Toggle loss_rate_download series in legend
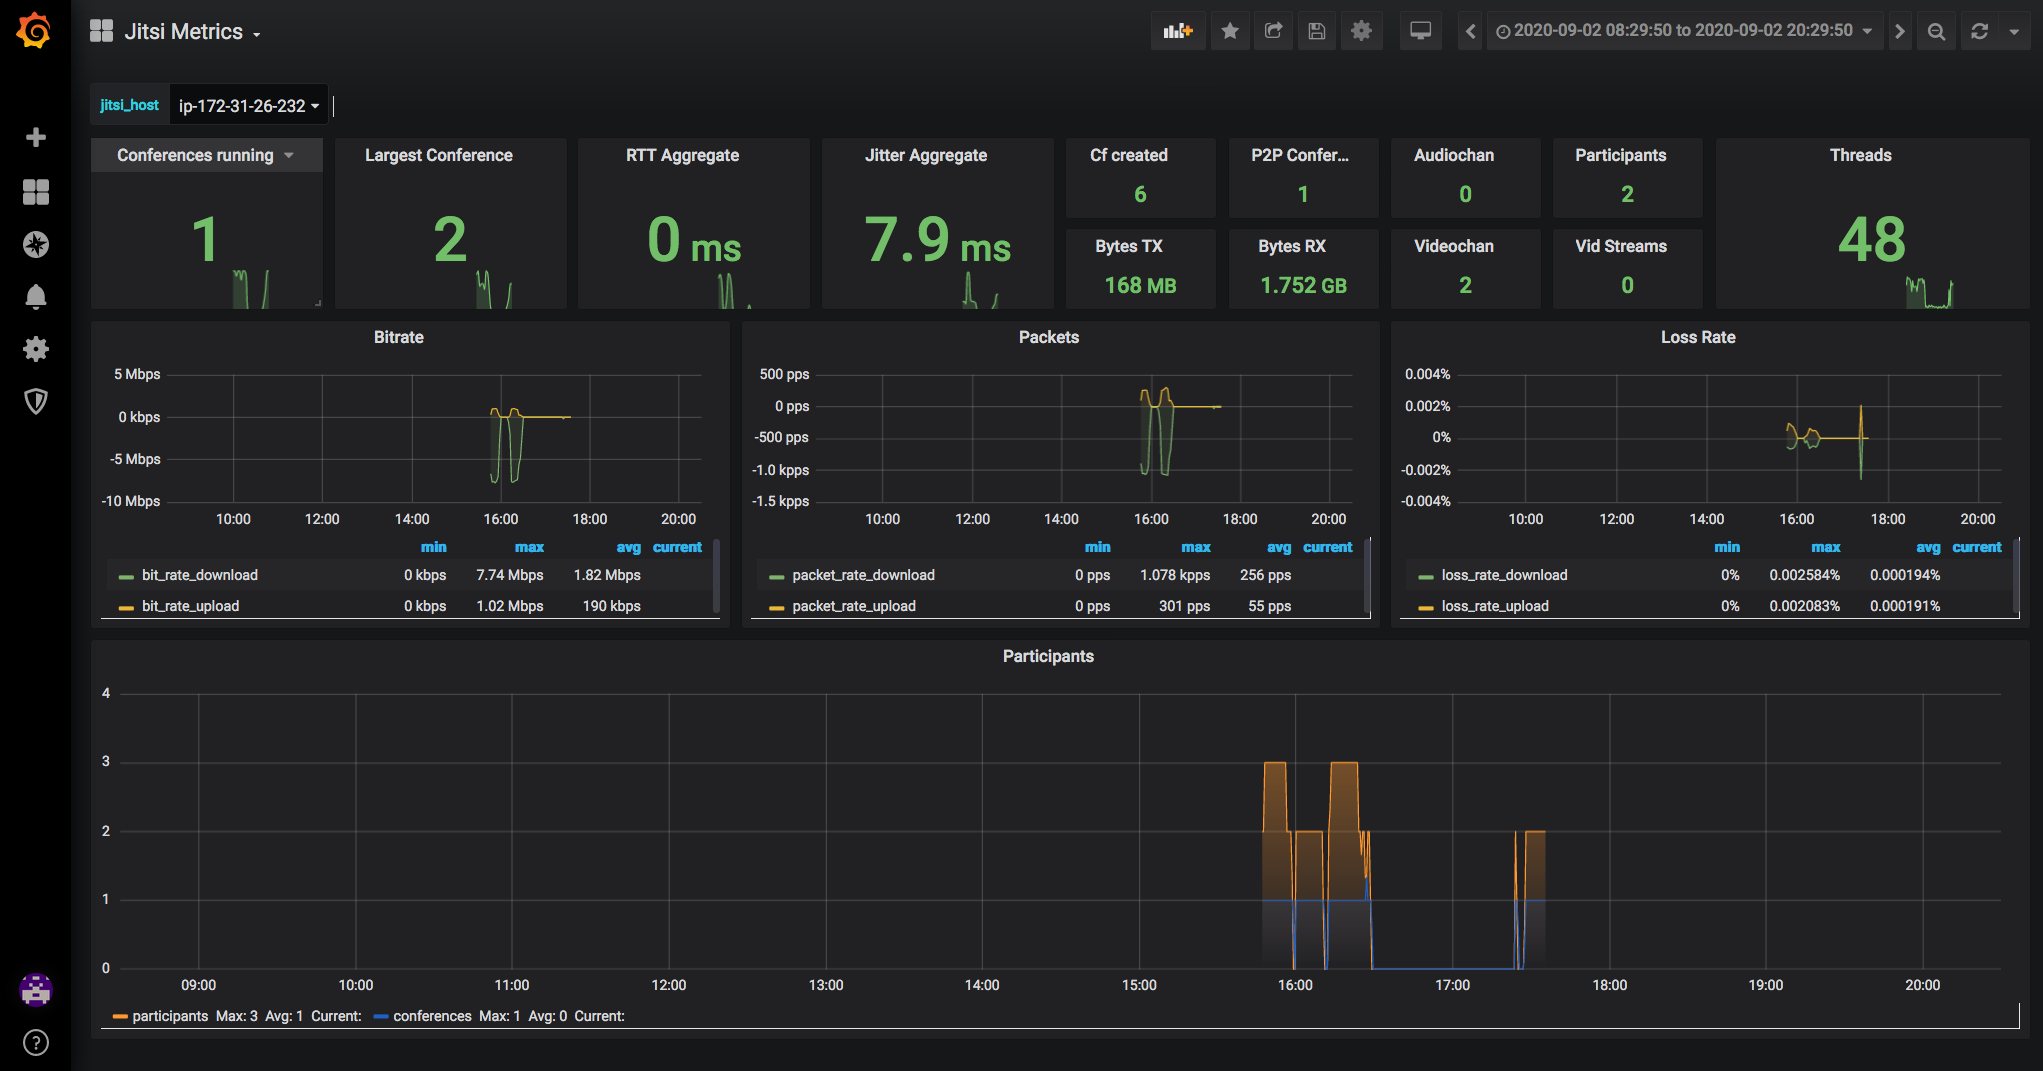2043x1071 pixels. click(1504, 575)
